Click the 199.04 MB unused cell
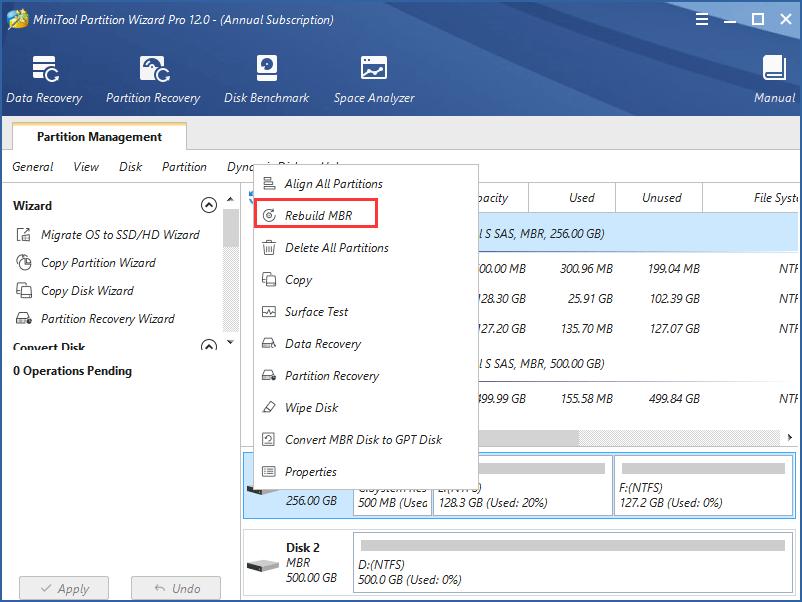This screenshot has height=602, width=802. click(674, 269)
